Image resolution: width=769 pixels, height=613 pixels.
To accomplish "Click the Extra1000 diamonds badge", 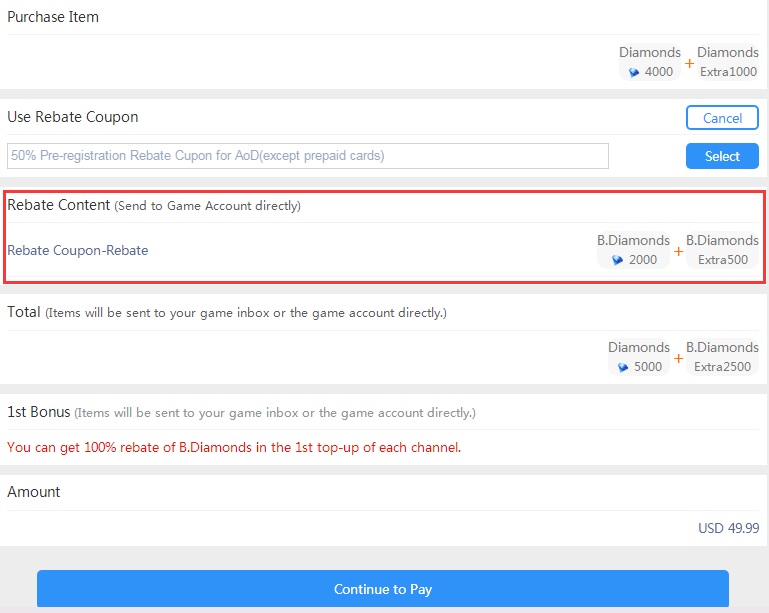I will [x=727, y=72].
